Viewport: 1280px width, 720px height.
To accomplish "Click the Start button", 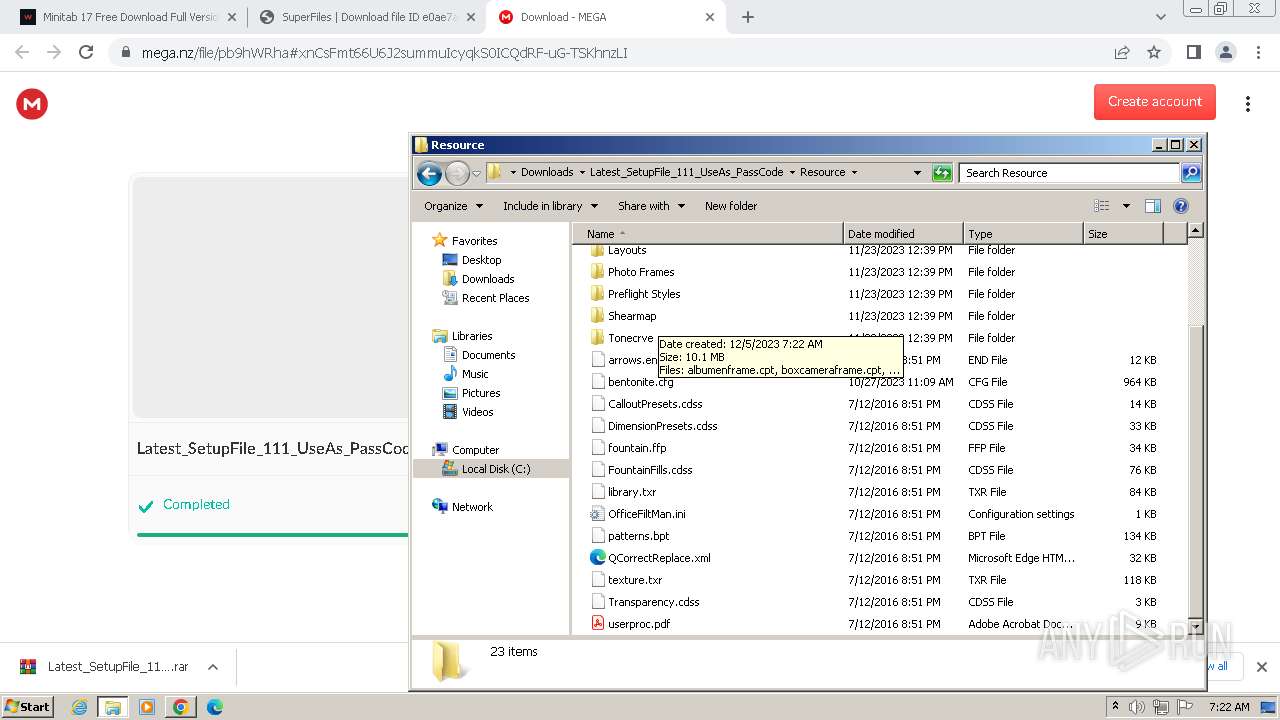I will pyautogui.click(x=28, y=706).
